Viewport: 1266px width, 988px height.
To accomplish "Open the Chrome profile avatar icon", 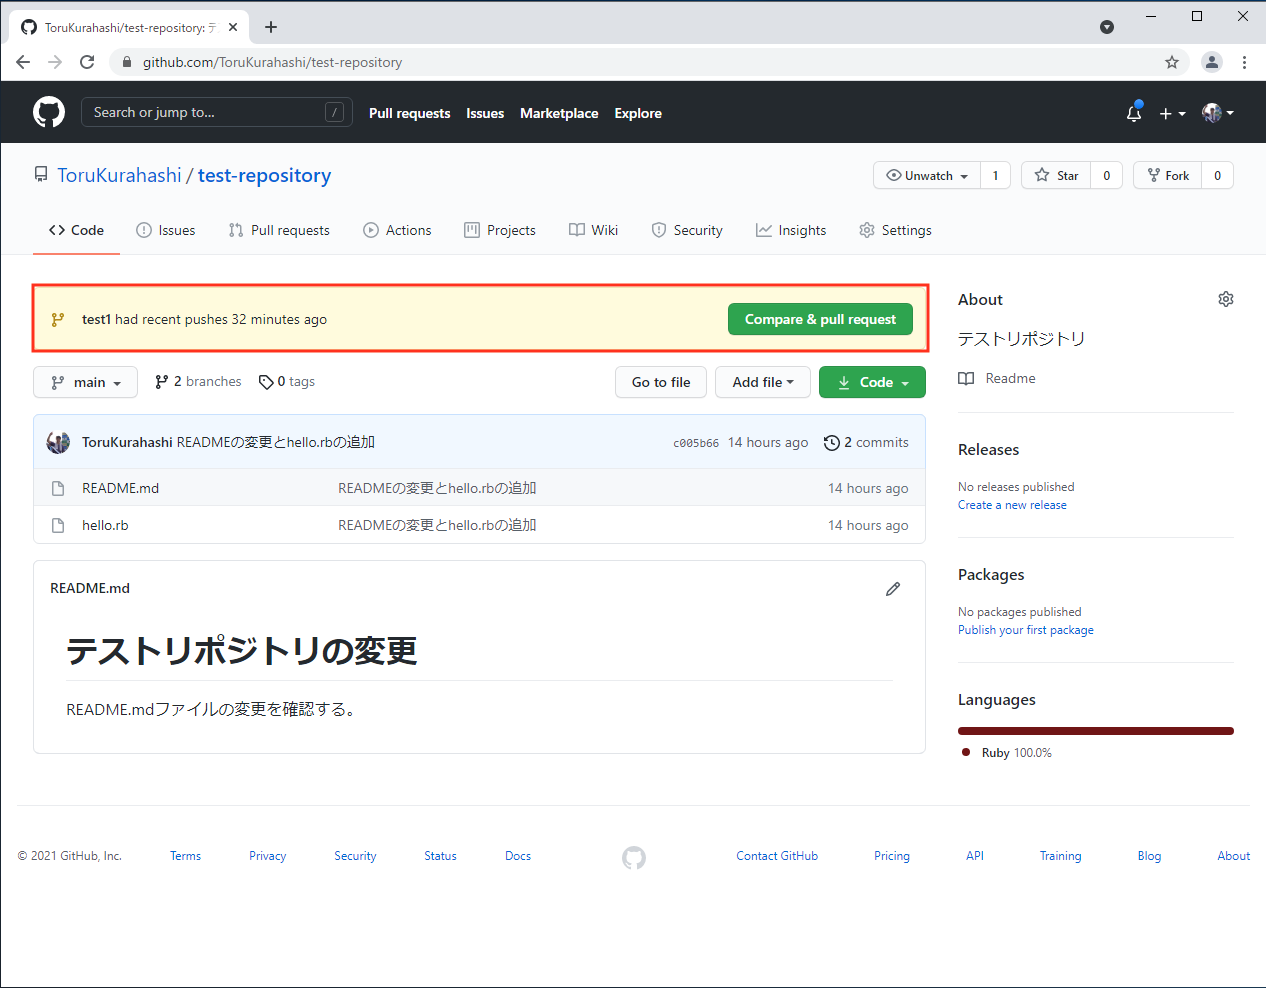I will tap(1211, 62).
